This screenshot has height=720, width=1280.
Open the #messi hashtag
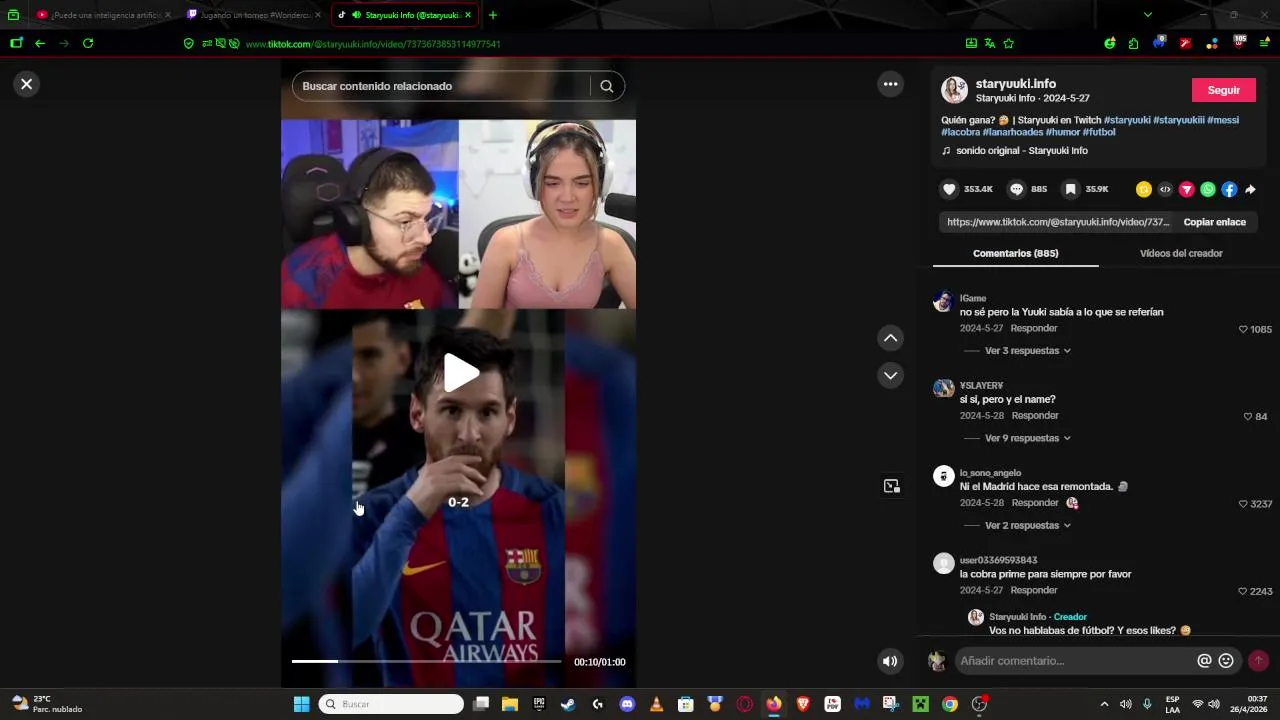[x=1223, y=120]
